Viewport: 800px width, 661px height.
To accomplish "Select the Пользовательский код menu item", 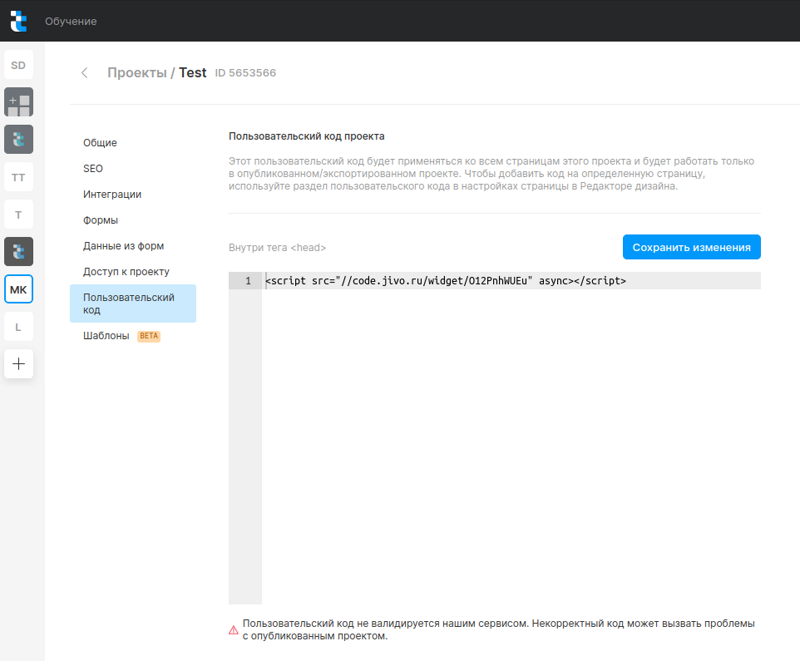I will [x=133, y=303].
